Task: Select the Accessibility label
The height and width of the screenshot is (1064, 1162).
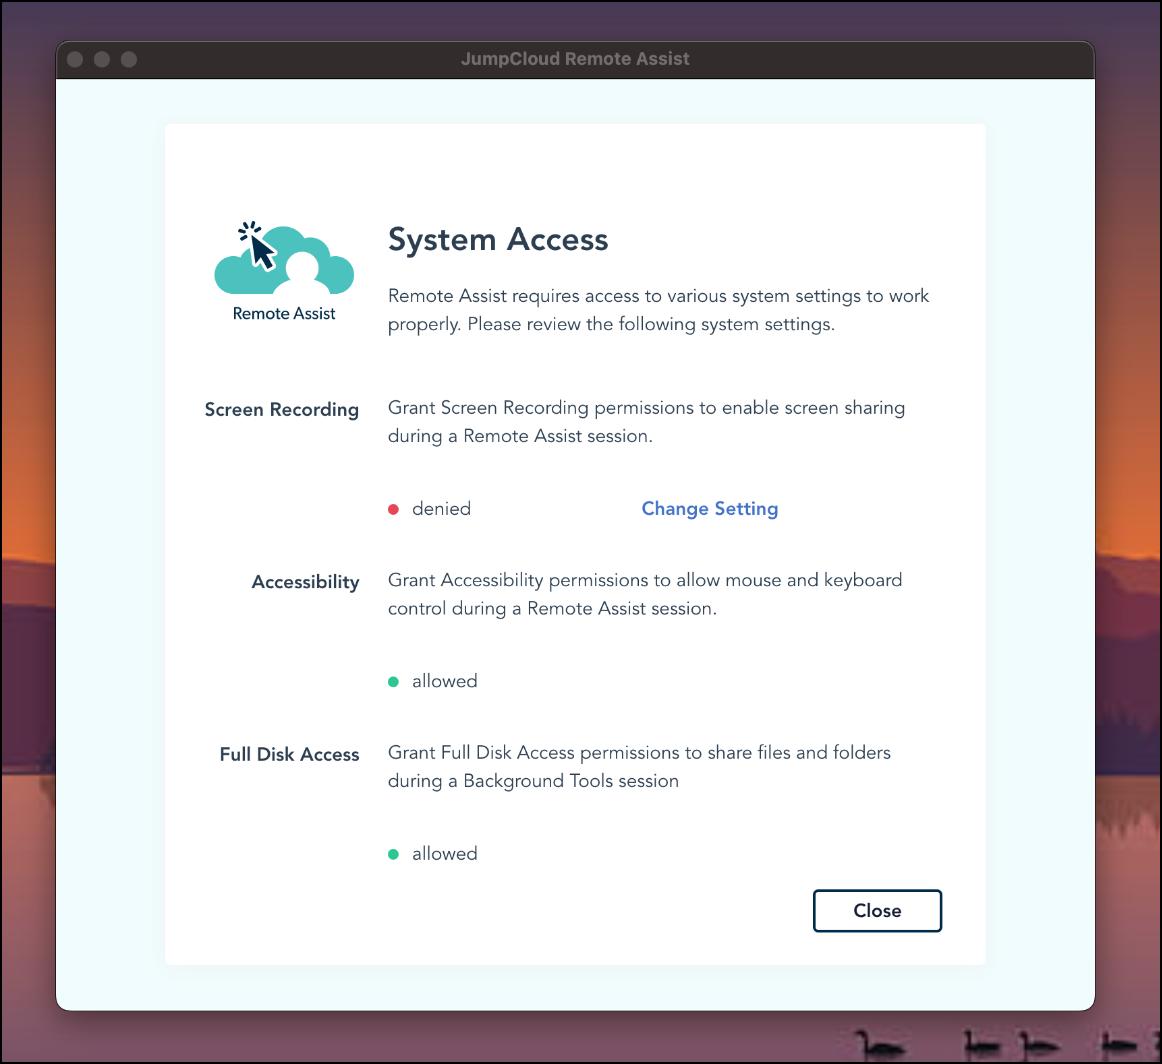Action: [305, 582]
